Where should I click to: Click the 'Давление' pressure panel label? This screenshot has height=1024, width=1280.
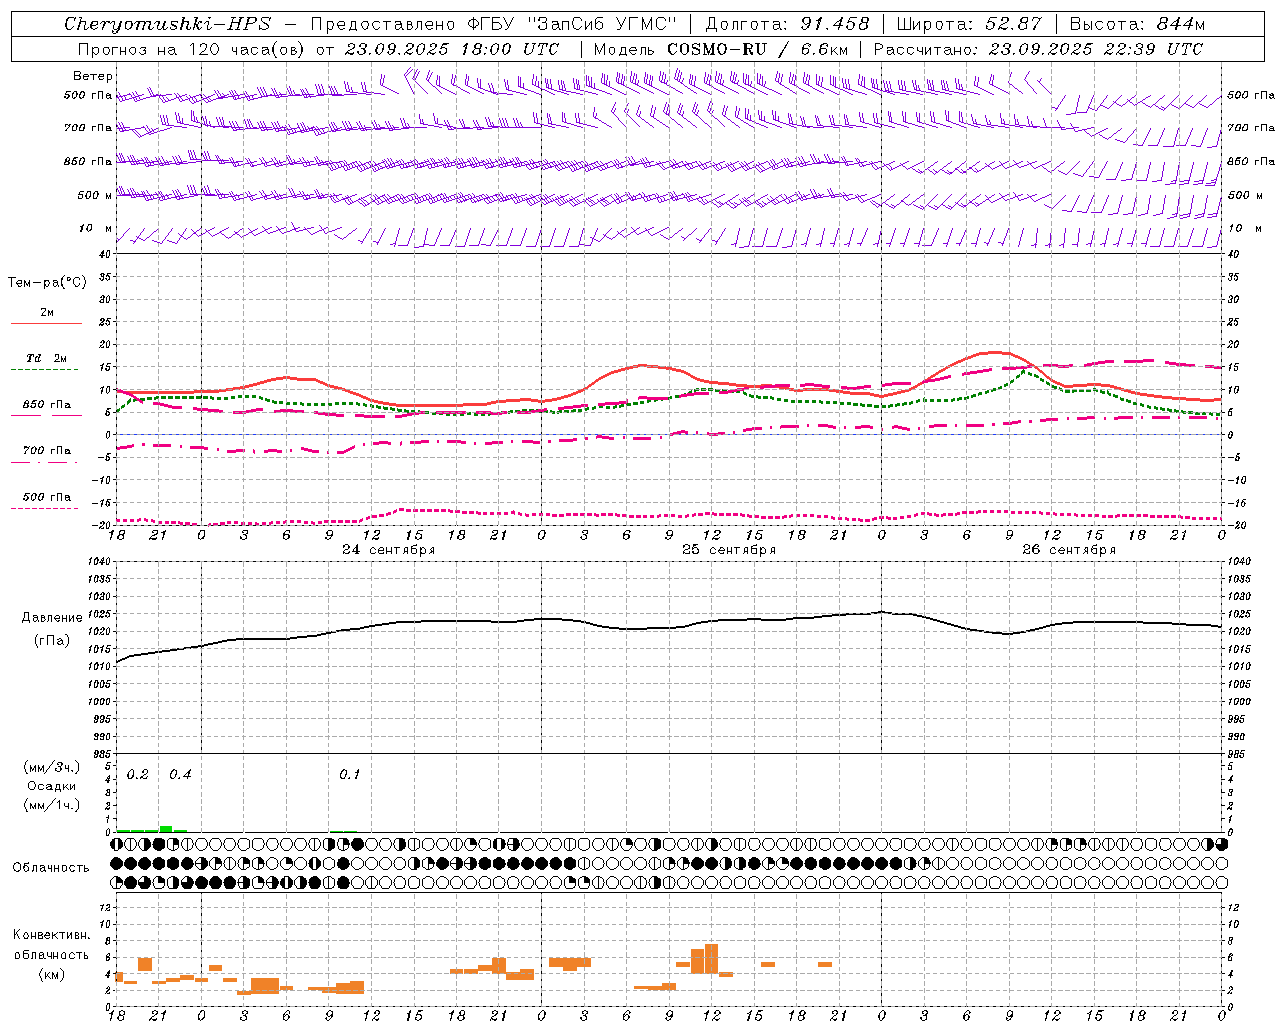(52, 618)
